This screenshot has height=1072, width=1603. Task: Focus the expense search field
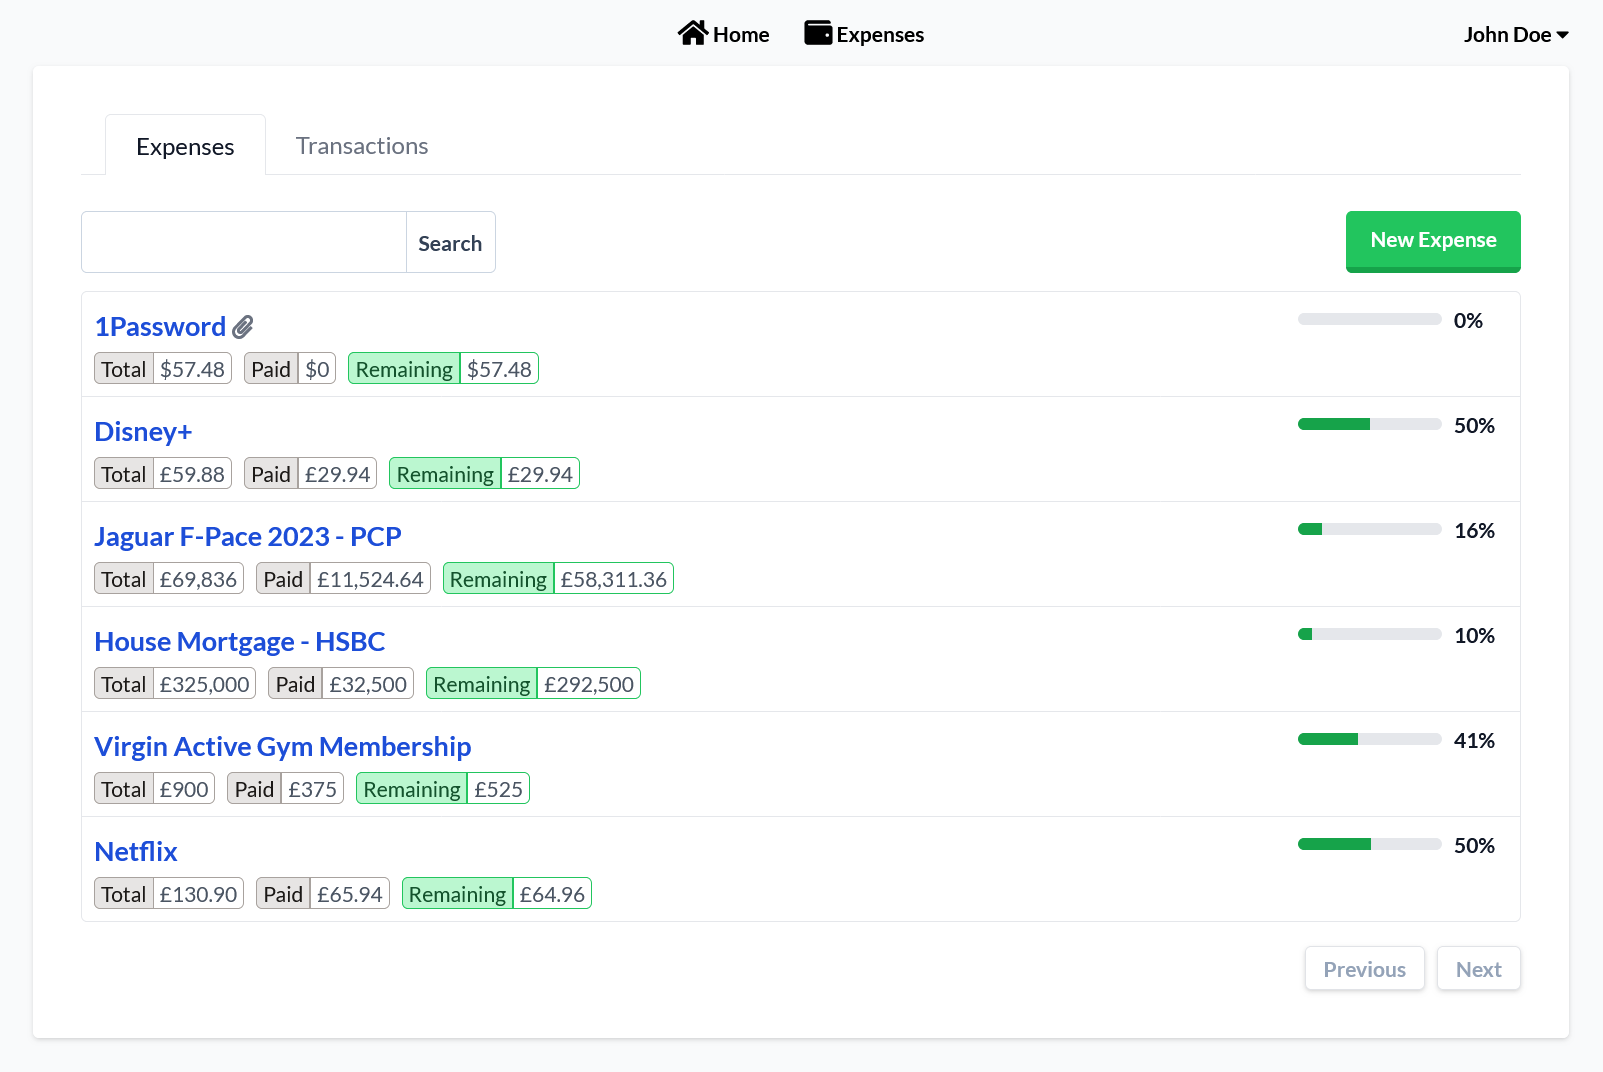pos(244,242)
